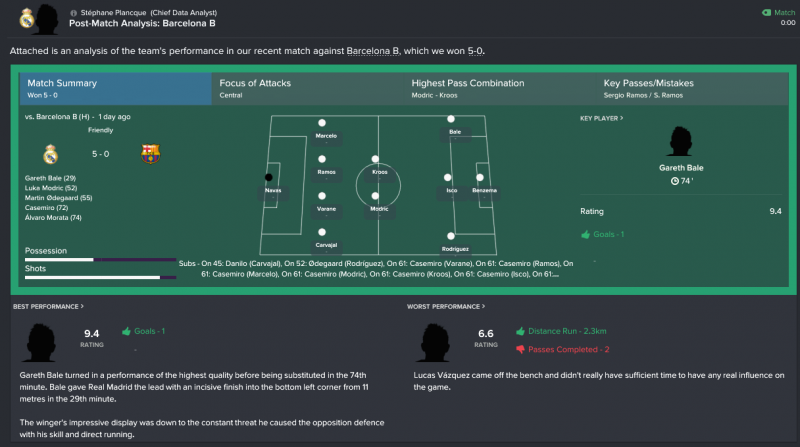The width and height of the screenshot is (800, 447).
Task: Open the Highest Pass Combination tab
Action: point(499,88)
